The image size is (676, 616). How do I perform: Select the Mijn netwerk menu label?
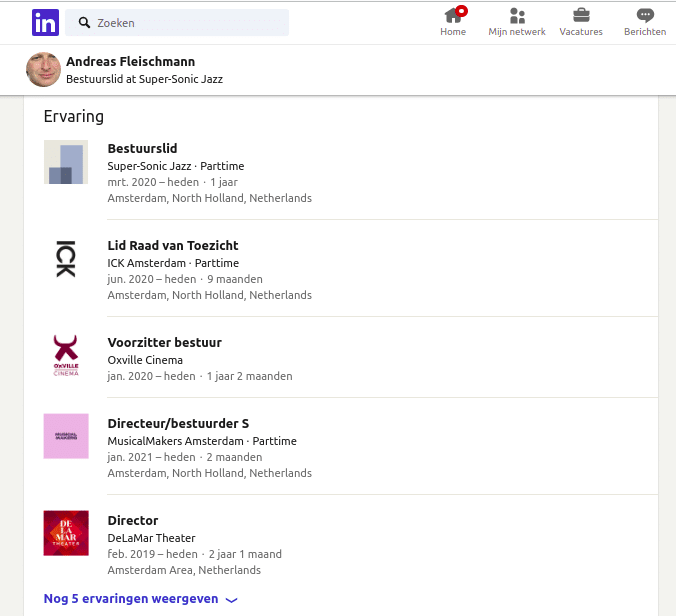click(517, 31)
